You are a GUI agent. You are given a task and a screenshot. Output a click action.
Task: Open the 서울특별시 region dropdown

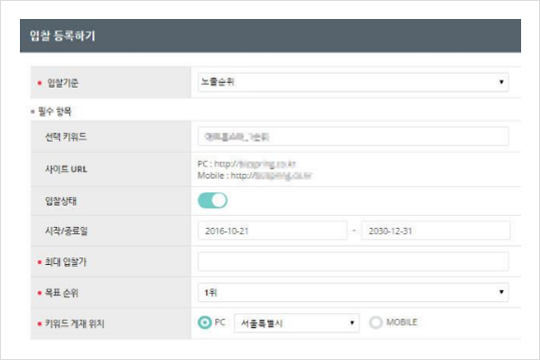tap(297, 323)
